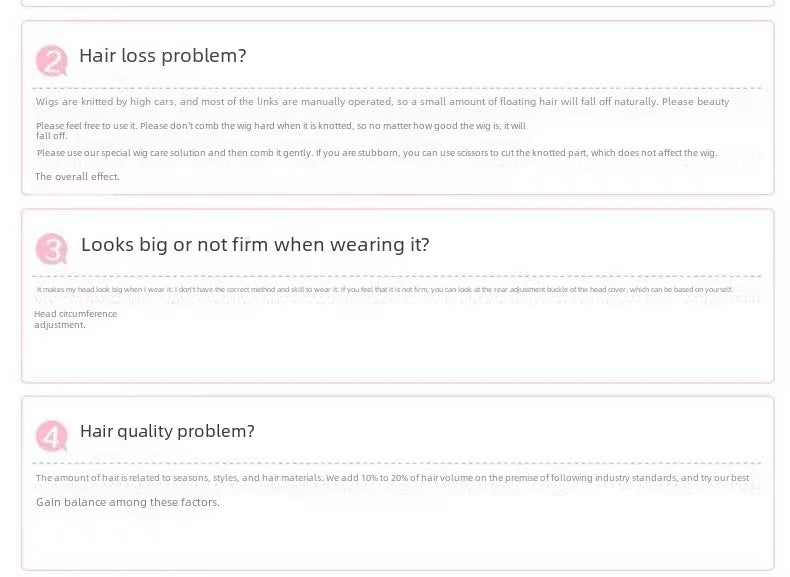Click the "Please feel free to use it" sentence
The width and height of the screenshot is (790, 577).
point(280,126)
